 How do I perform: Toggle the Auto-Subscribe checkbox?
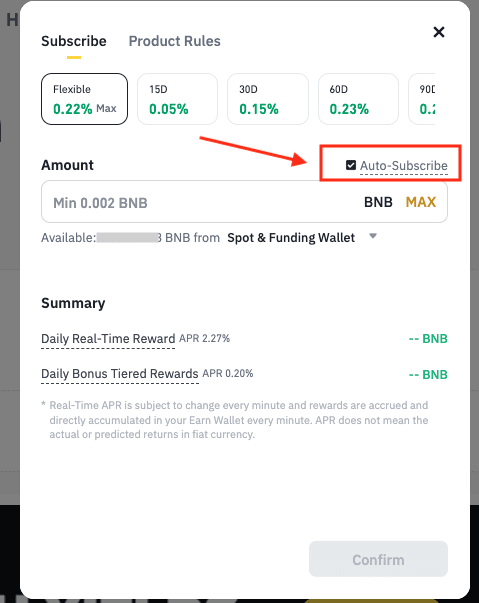coord(351,165)
